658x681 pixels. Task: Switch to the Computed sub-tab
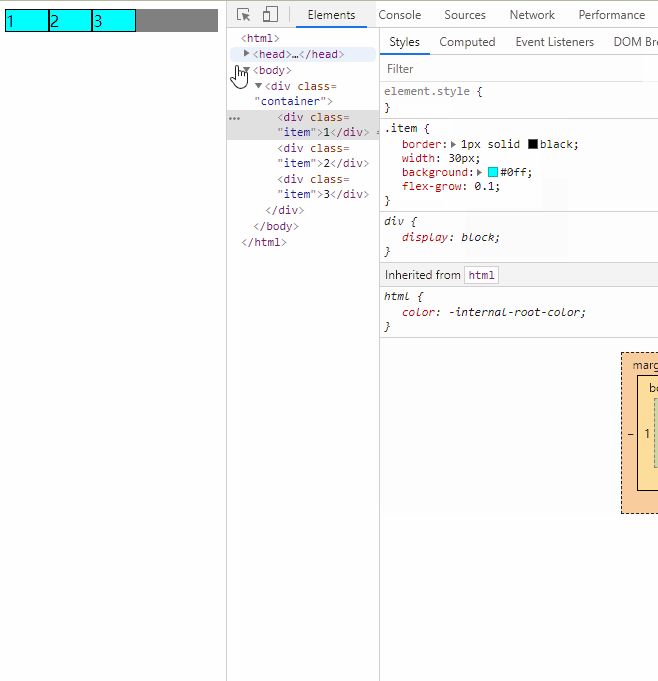467,42
